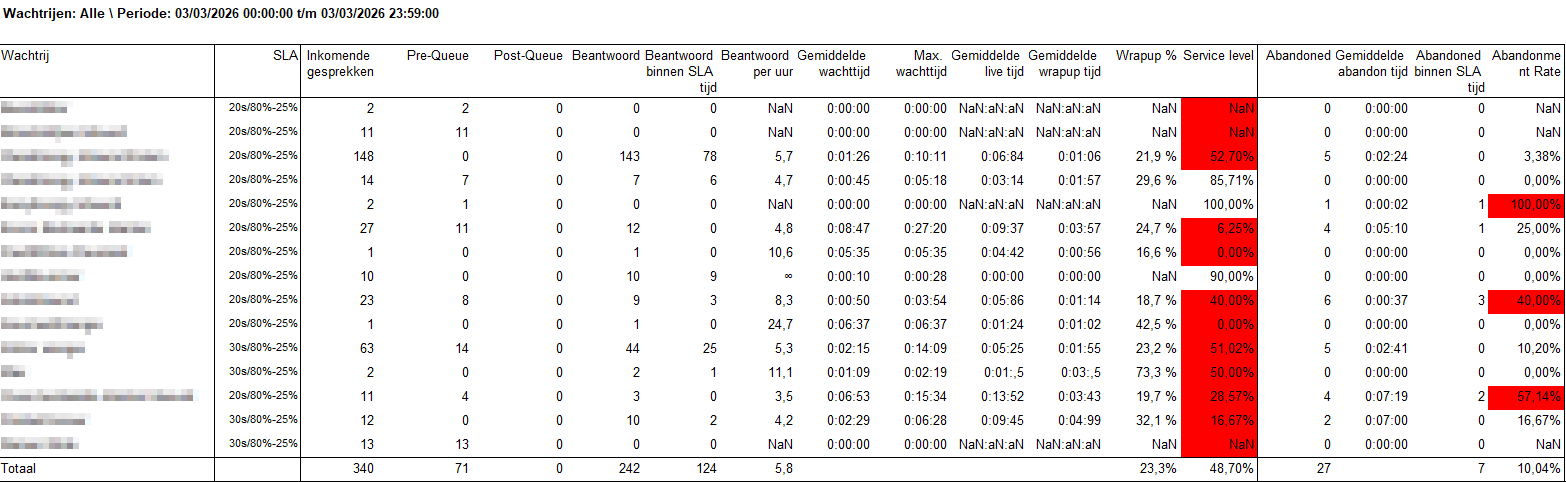Click the Pre-Queue column header

437,57
